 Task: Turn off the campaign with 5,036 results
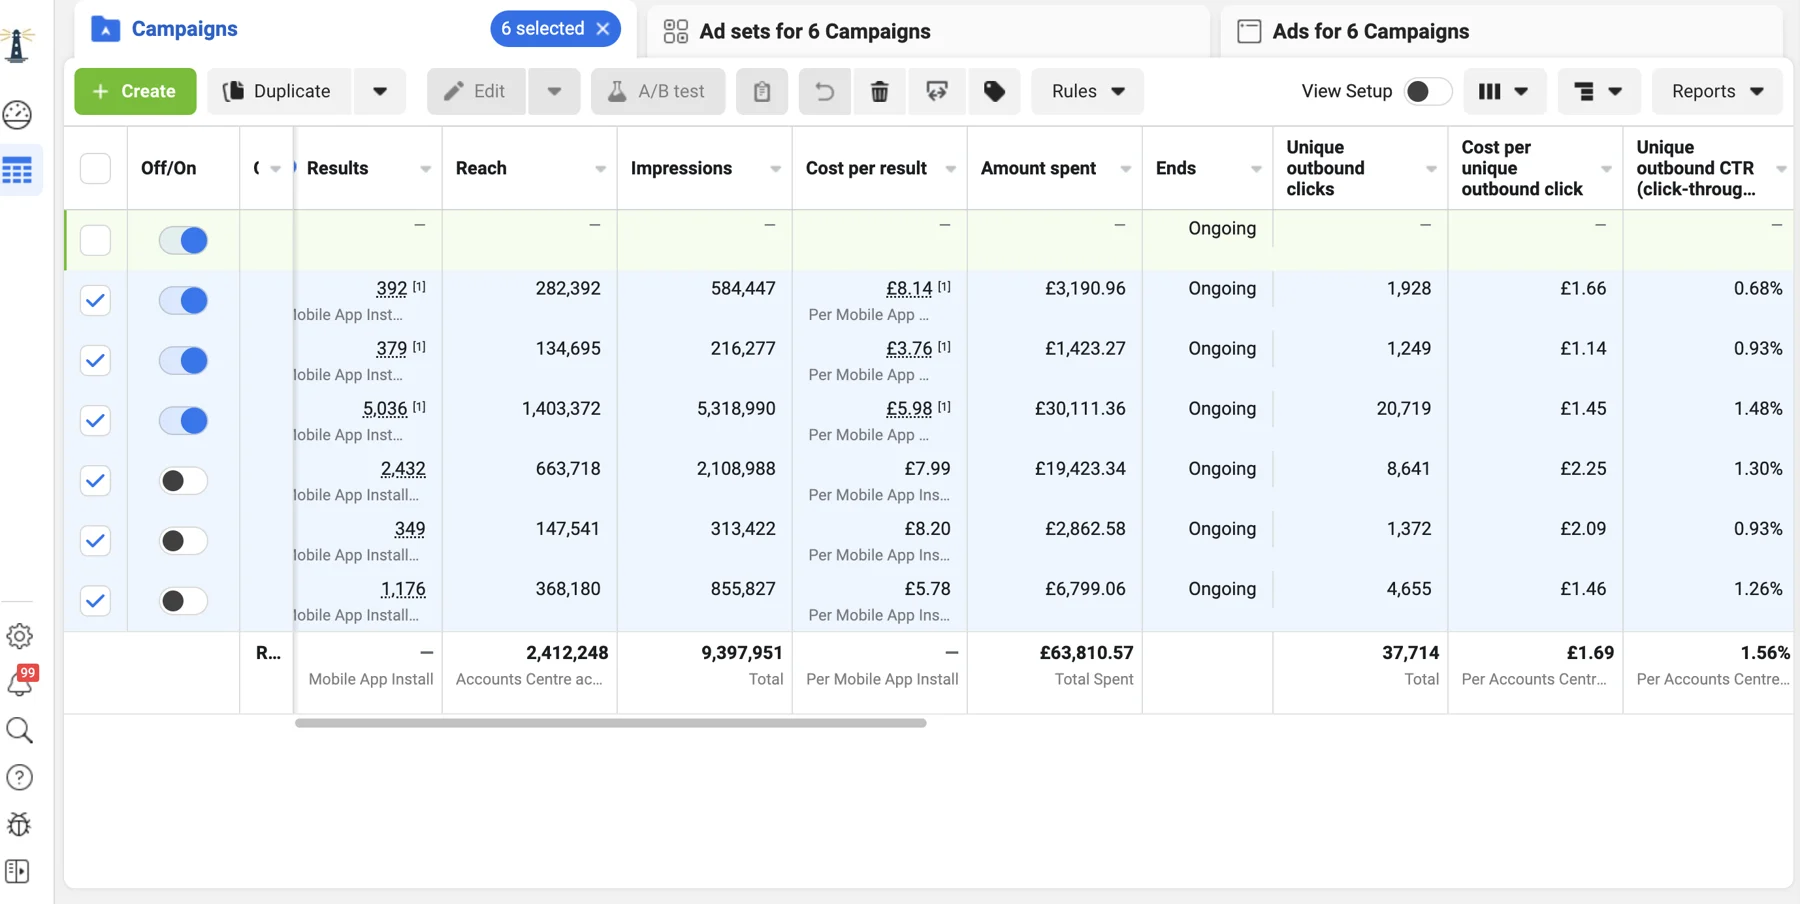coord(183,420)
